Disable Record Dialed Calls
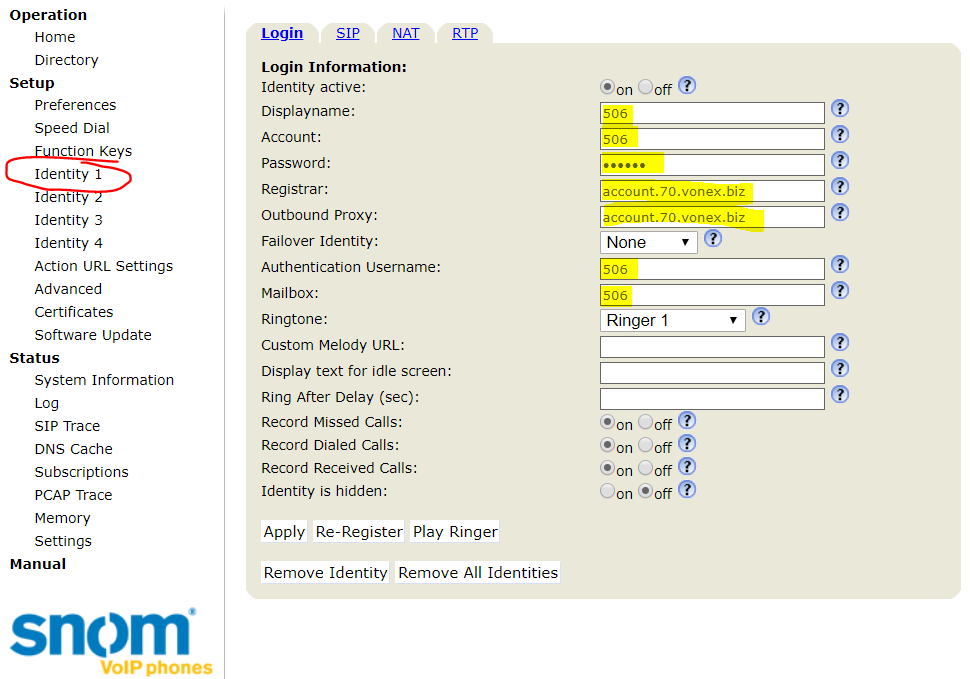Viewport: 970px width, 679px height. [x=646, y=445]
